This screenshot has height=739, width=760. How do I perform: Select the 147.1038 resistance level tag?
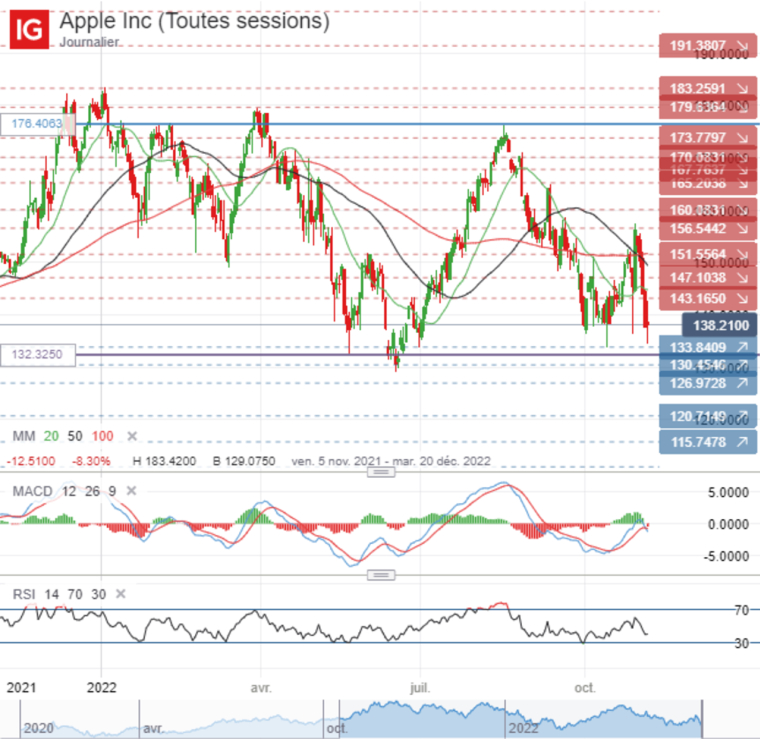pos(708,278)
